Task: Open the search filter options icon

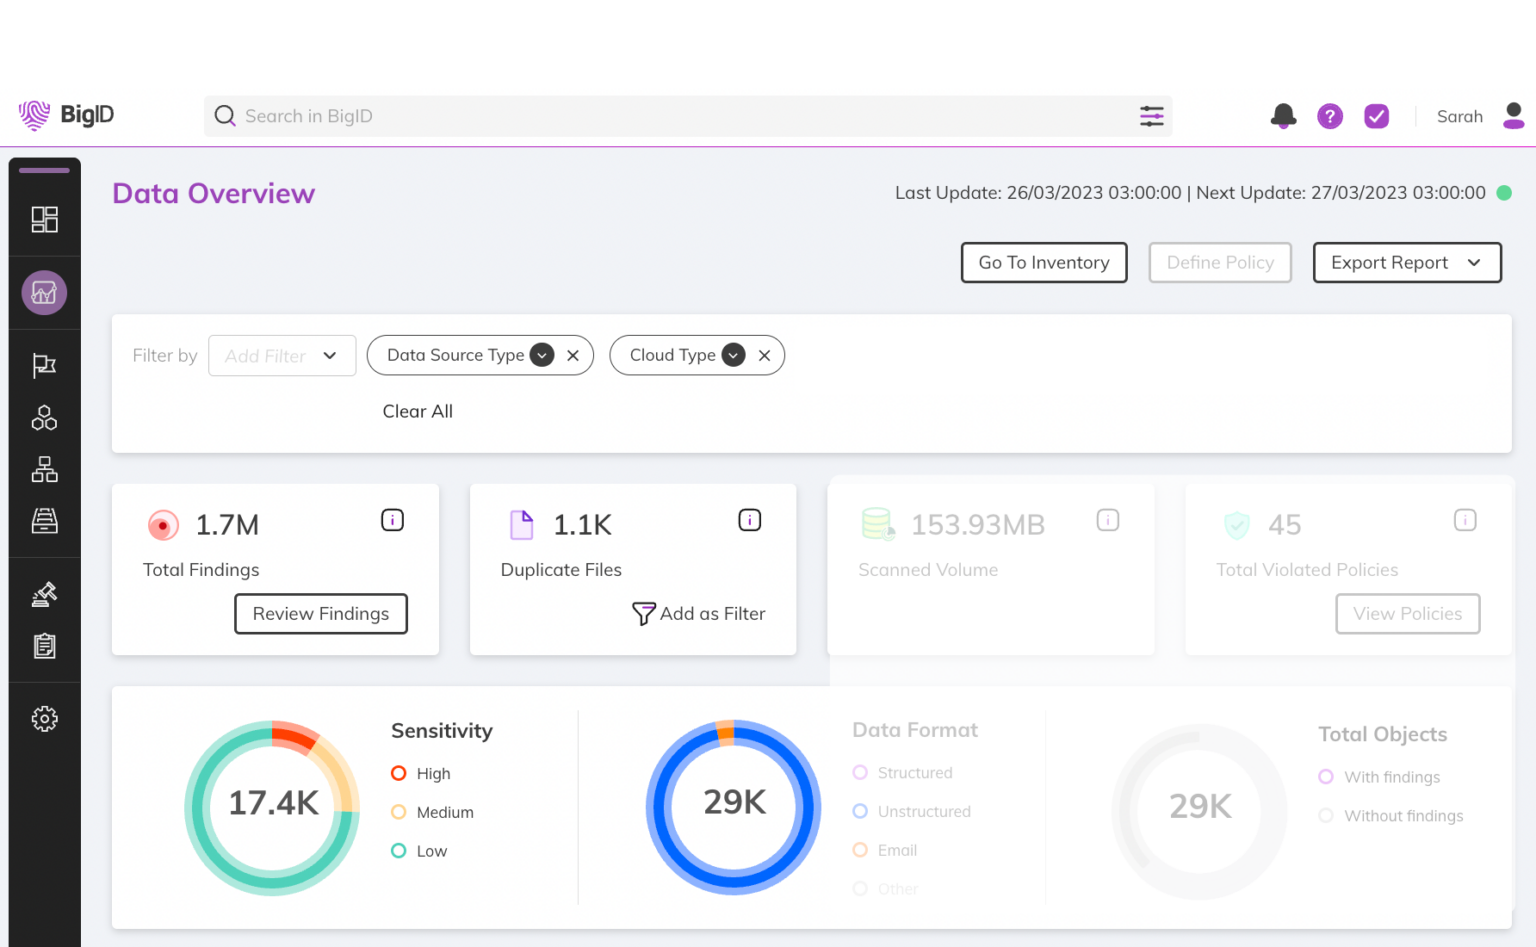Action: tap(1151, 116)
